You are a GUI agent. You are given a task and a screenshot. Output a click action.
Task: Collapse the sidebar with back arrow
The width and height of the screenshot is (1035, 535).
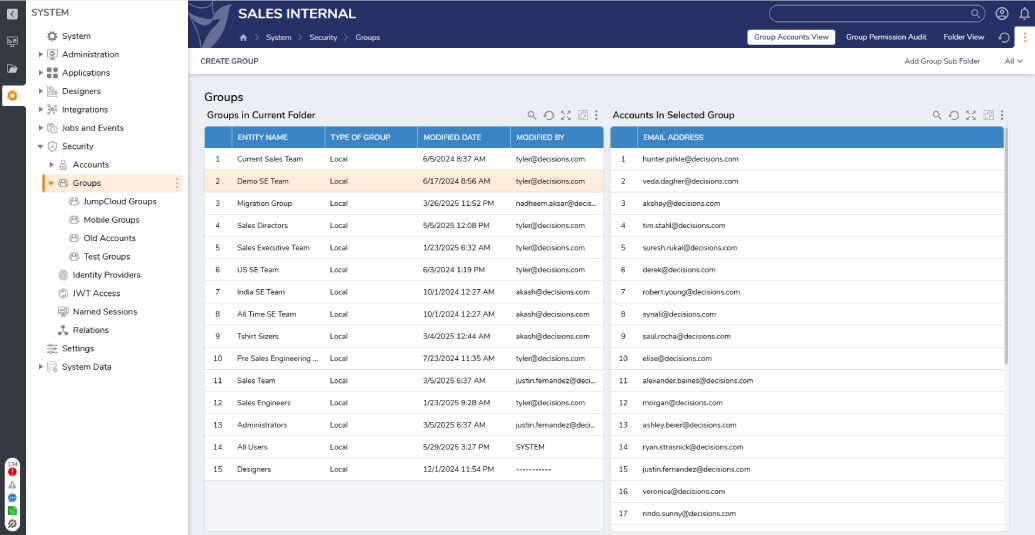pyautogui.click(x=12, y=13)
